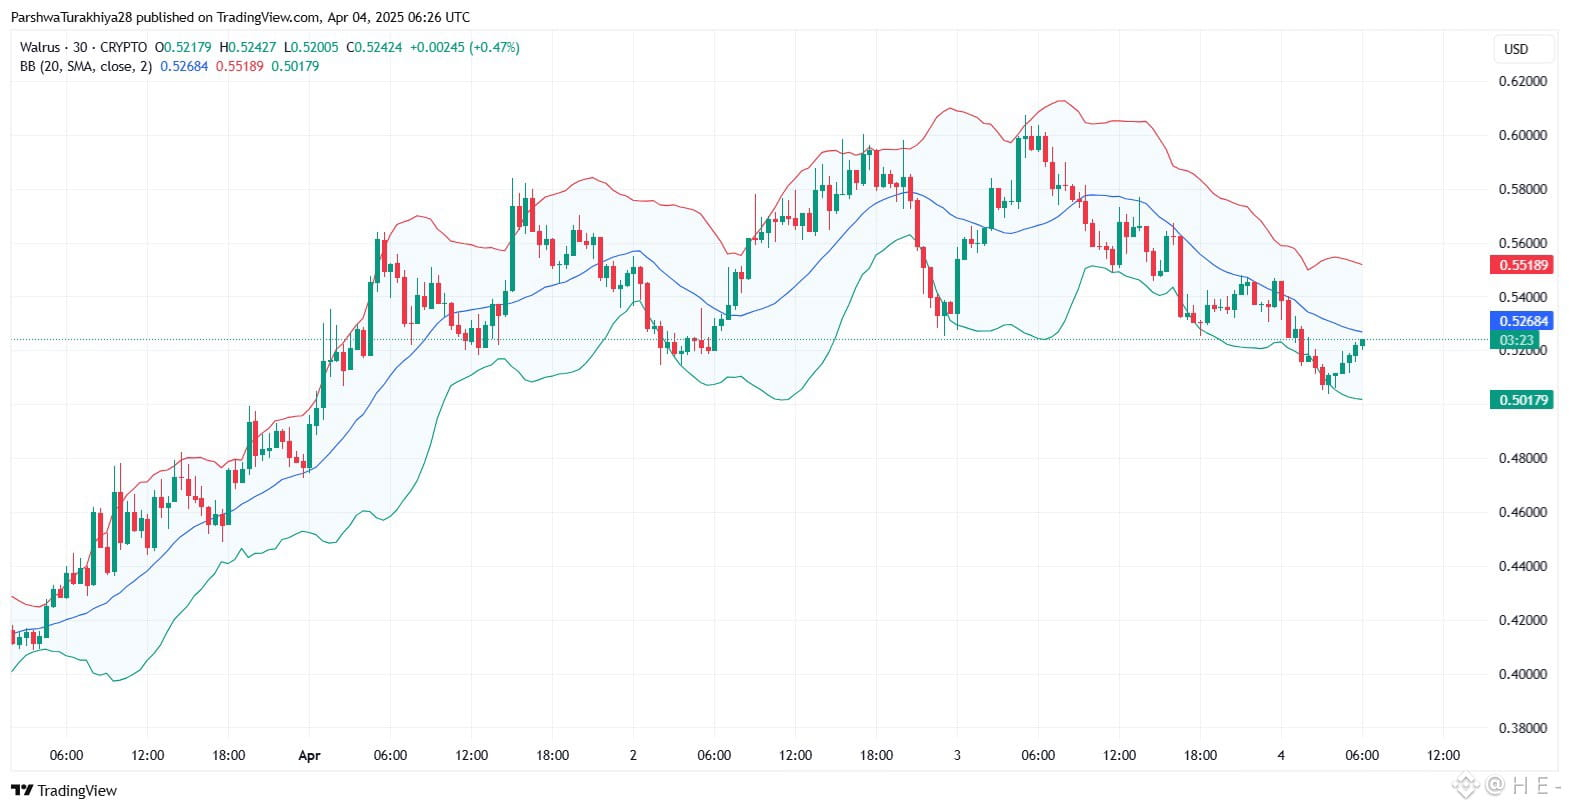The height and width of the screenshot is (810, 1569).
Task: Click the 0.62000 price scale label
Action: pyautogui.click(x=1522, y=81)
